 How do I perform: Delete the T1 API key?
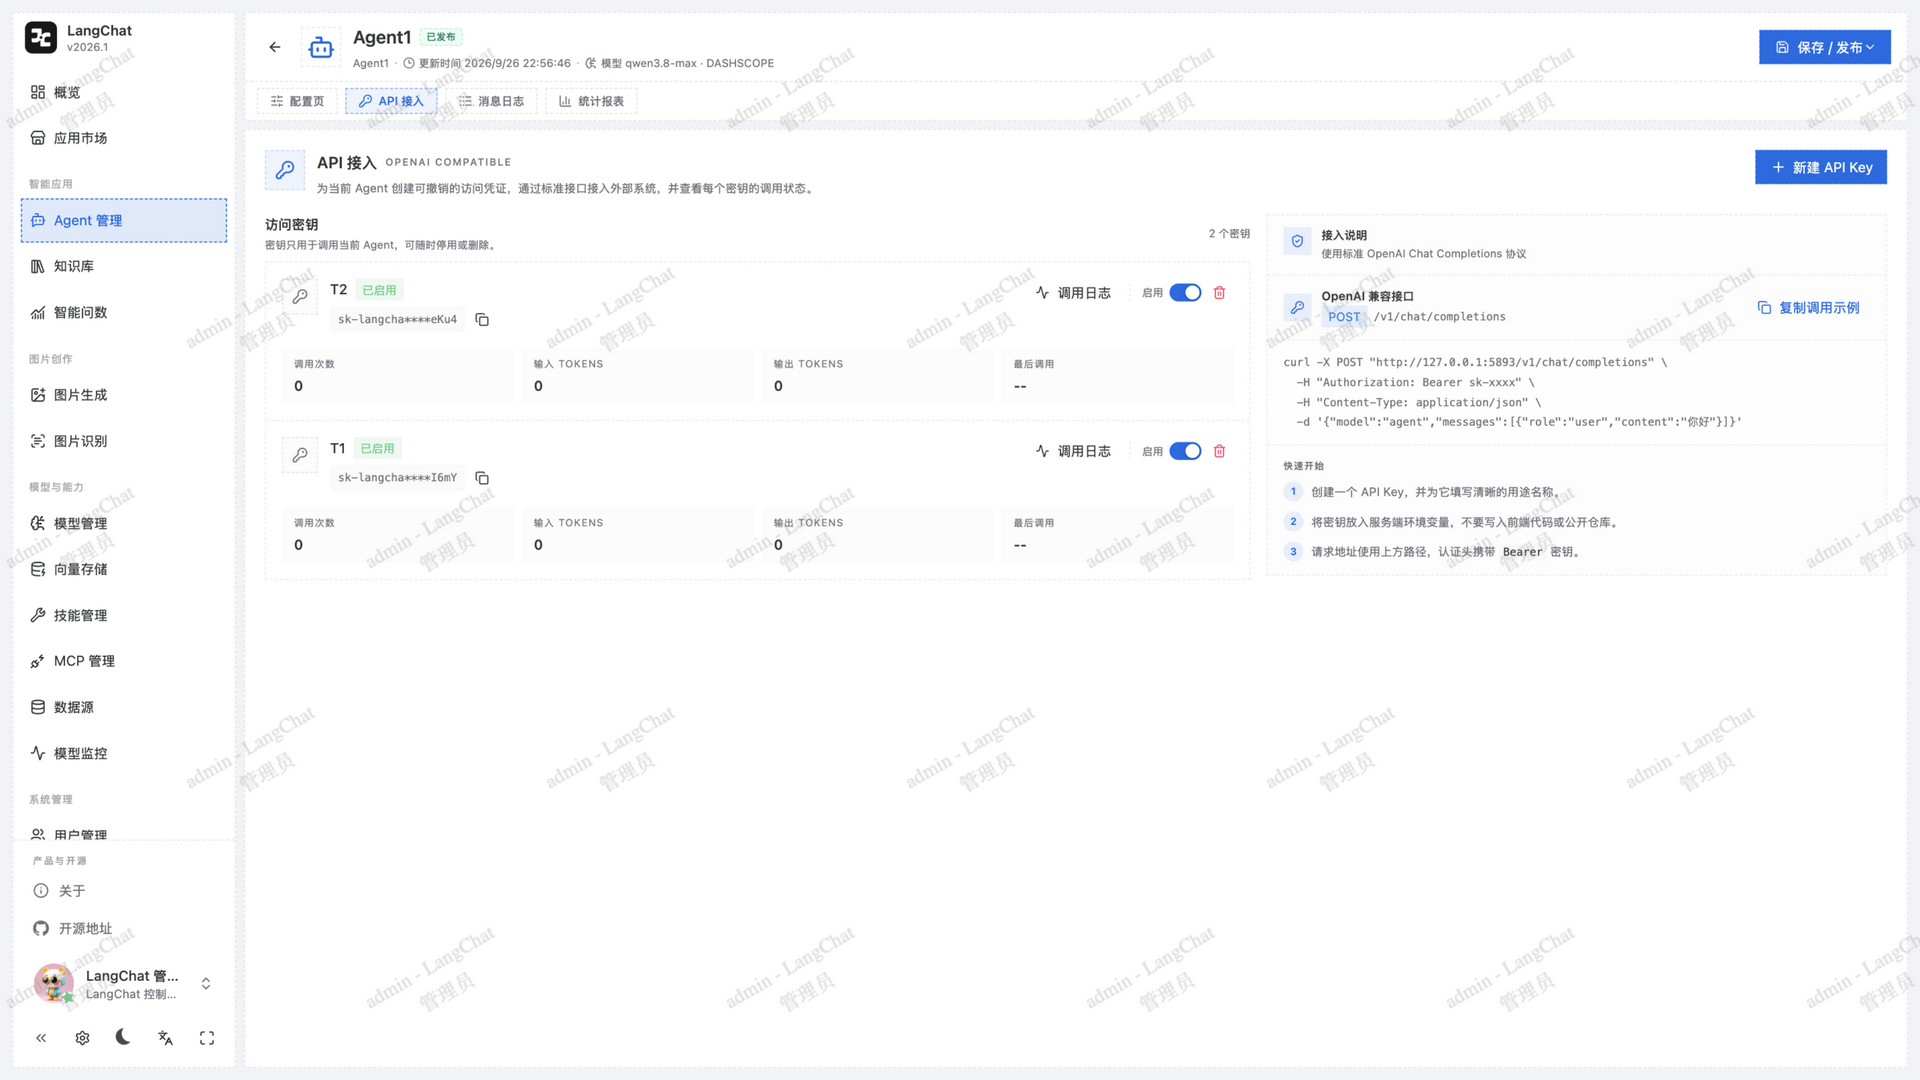[1219, 451]
